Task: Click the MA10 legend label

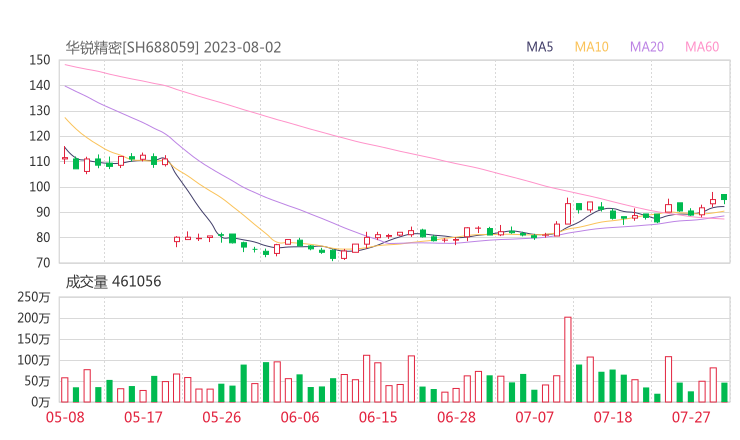Action: click(591, 47)
